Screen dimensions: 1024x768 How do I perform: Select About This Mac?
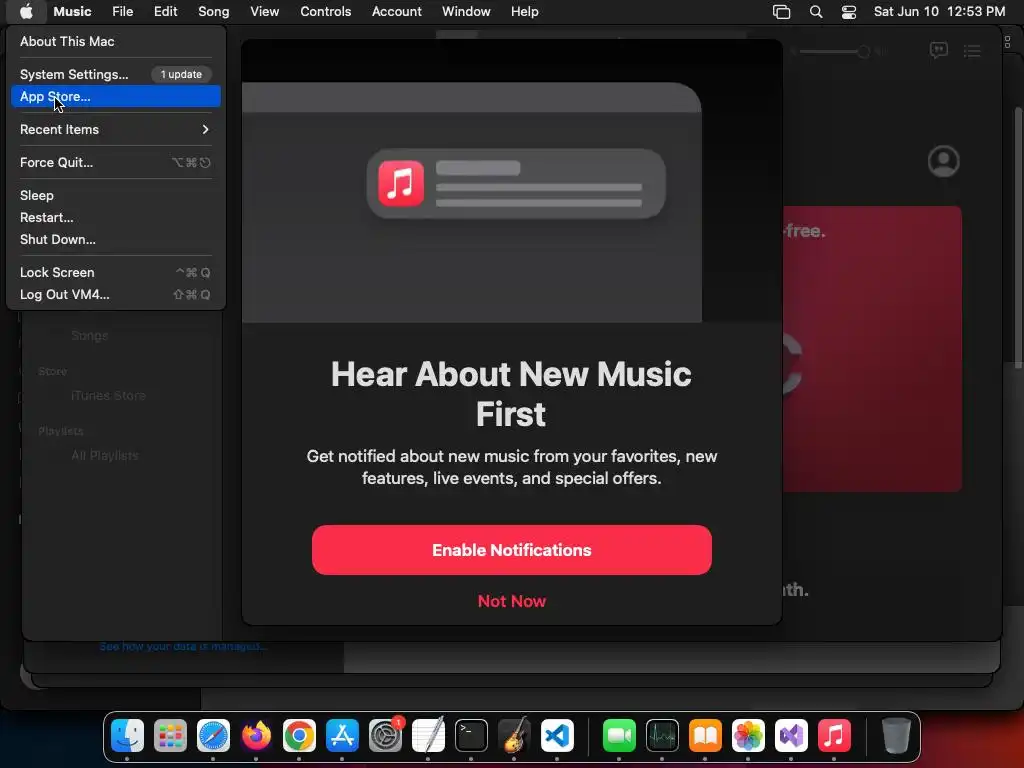(116, 41)
